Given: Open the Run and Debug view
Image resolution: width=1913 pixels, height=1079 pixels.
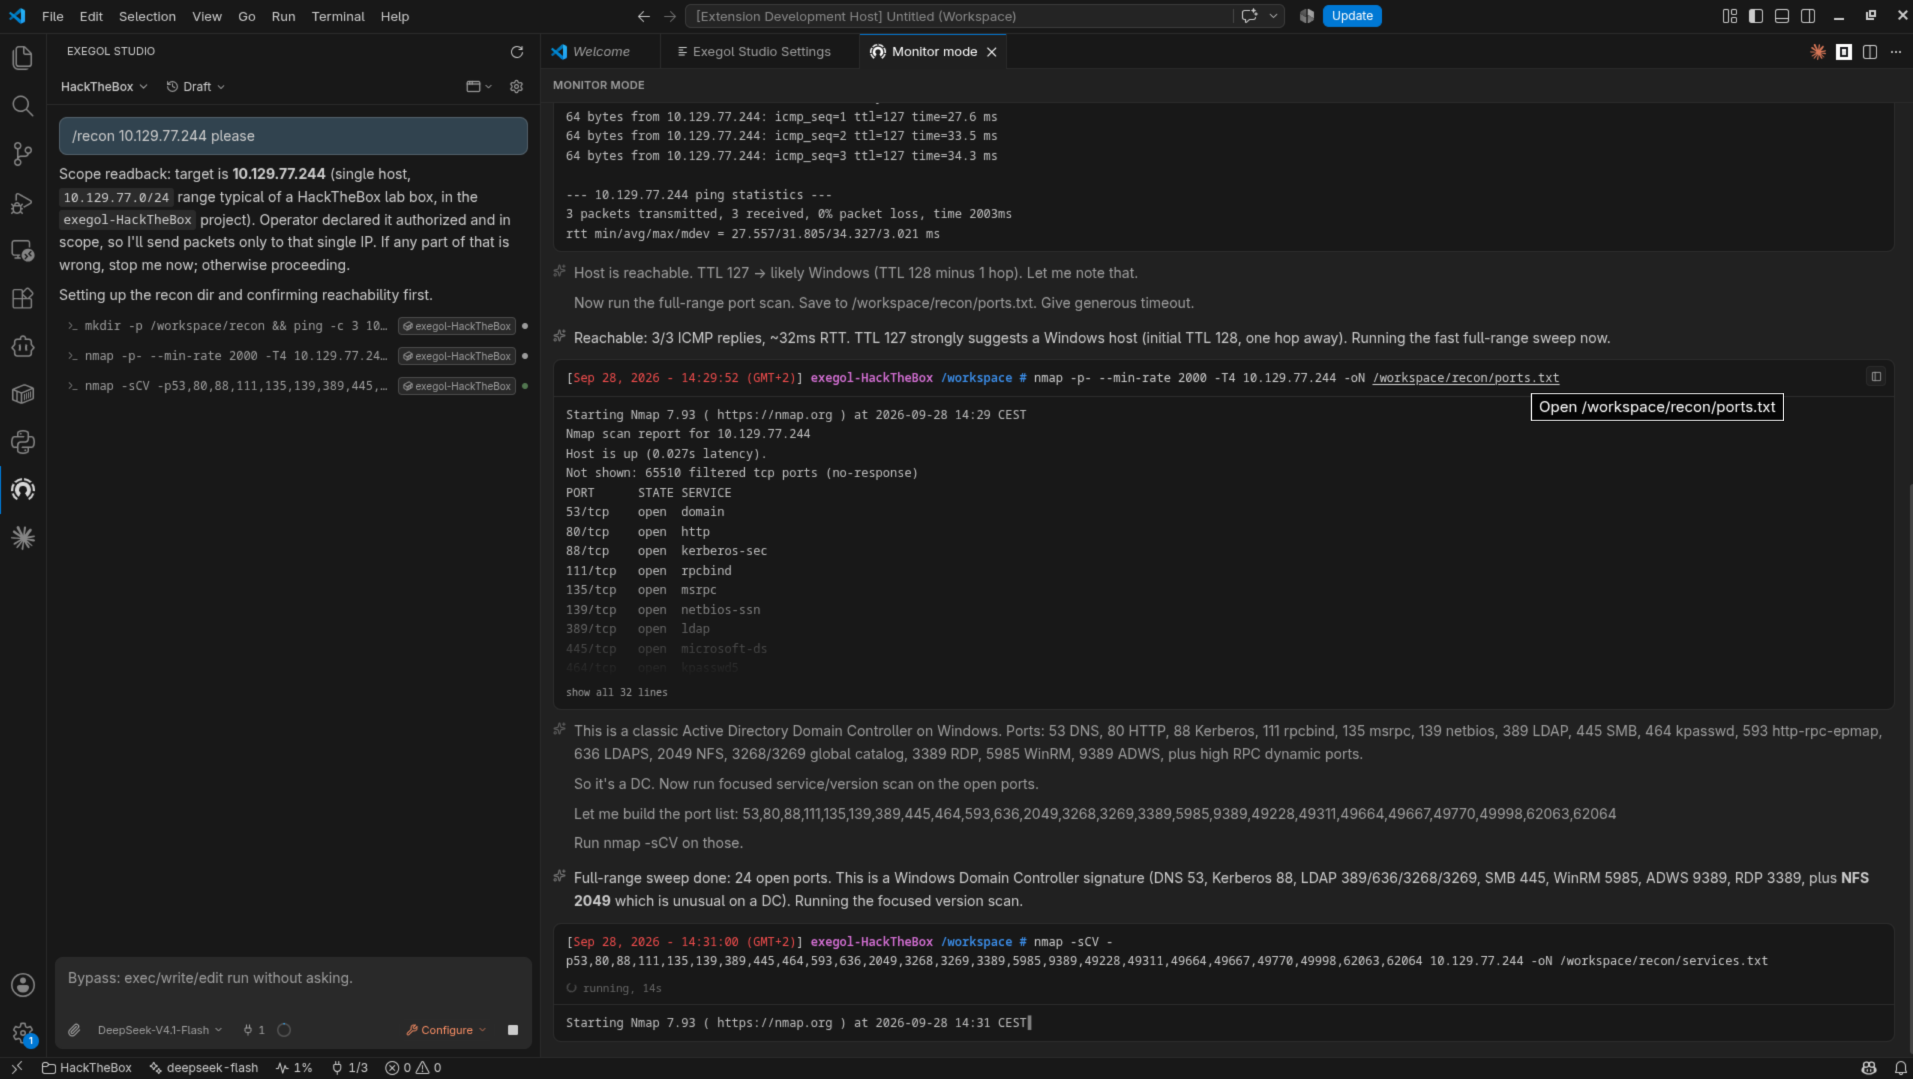Looking at the screenshot, I should [22, 203].
